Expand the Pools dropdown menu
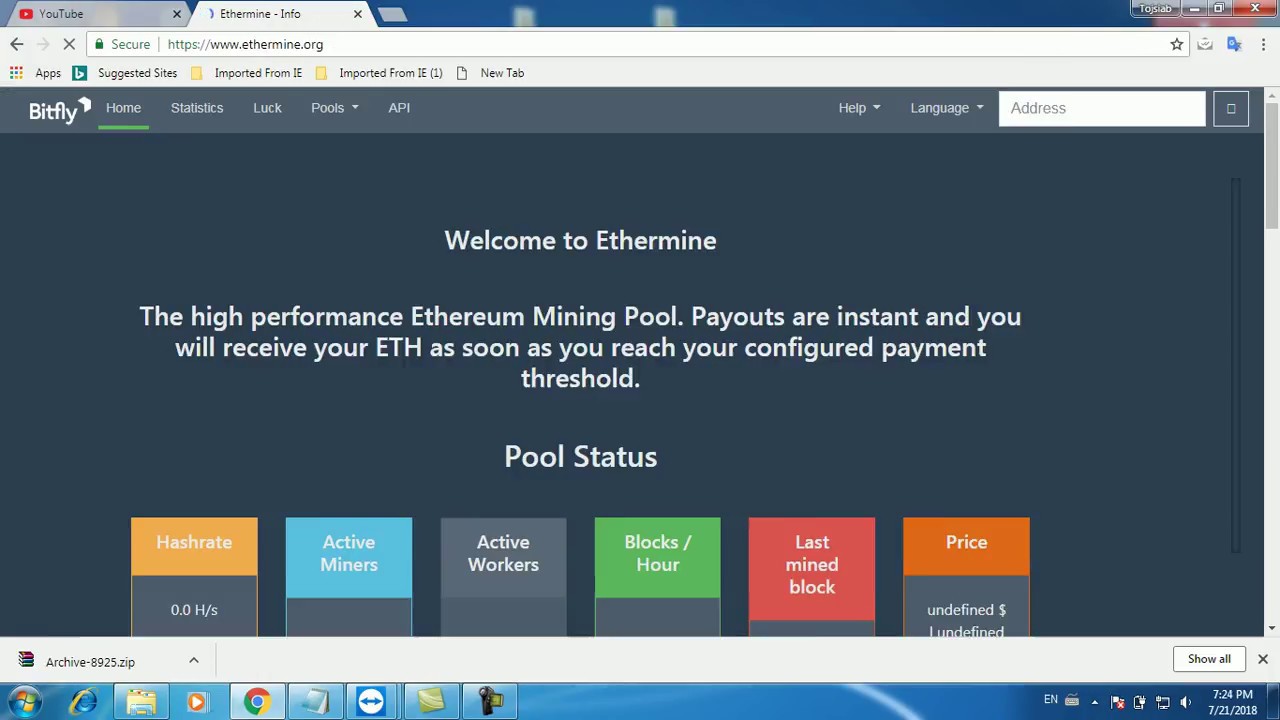 pyautogui.click(x=334, y=108)
